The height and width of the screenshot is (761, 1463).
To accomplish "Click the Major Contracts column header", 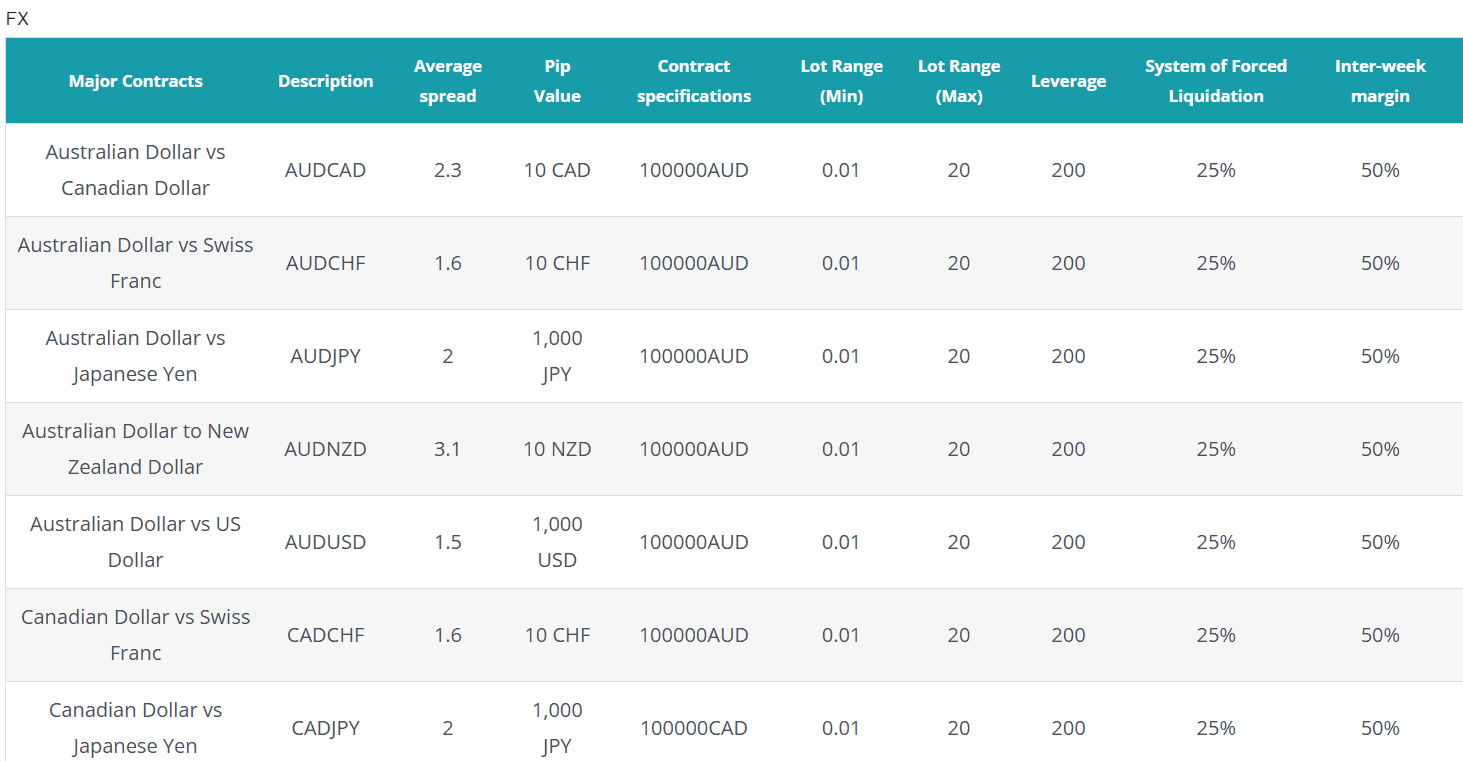I will coord(135,81).
